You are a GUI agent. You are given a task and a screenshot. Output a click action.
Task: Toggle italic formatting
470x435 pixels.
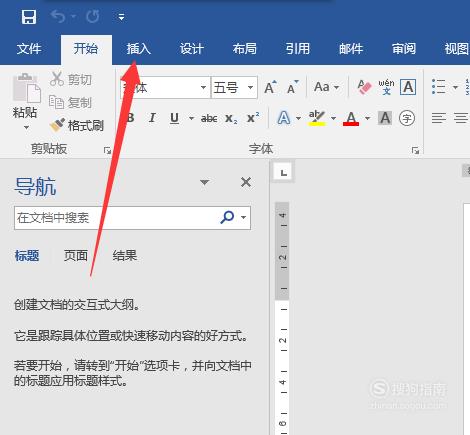(x=152, y=118)
